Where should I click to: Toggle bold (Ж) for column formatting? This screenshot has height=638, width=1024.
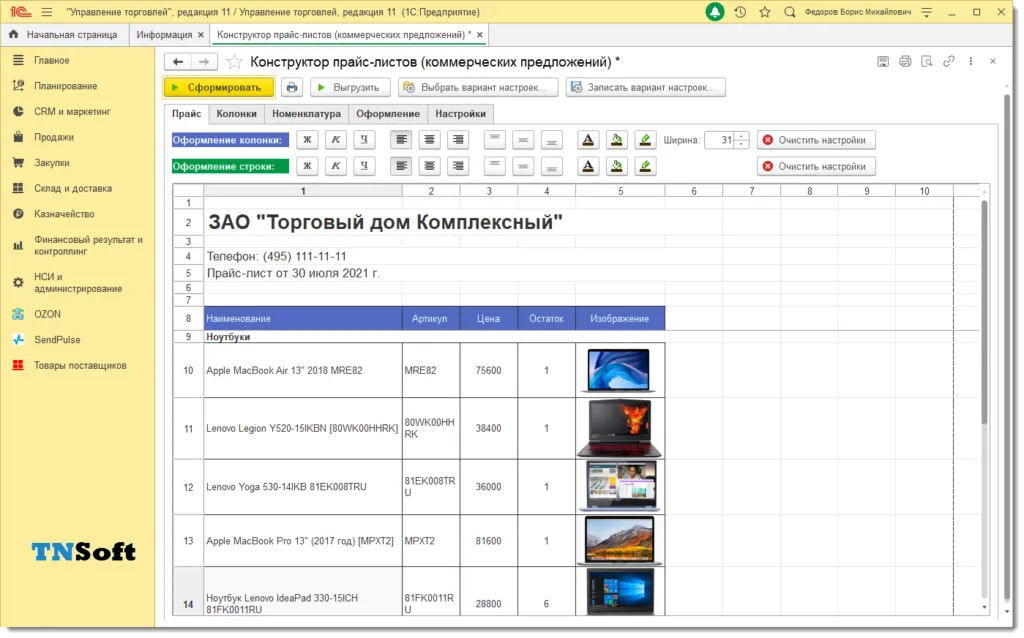(307, 140)
